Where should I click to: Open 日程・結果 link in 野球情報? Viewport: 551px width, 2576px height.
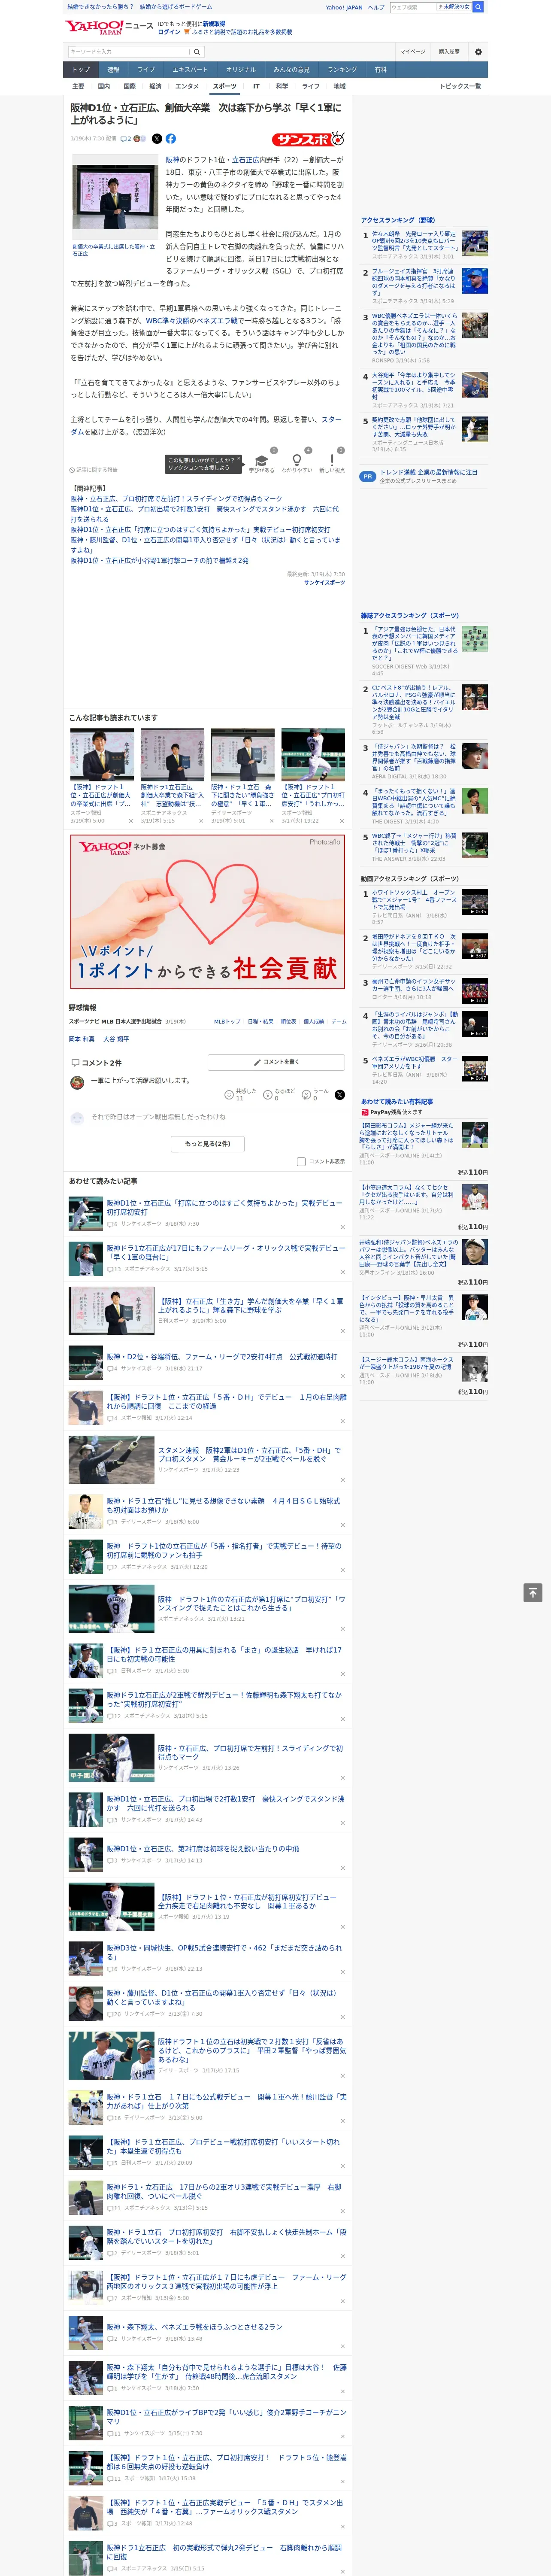coord(260,1022)
